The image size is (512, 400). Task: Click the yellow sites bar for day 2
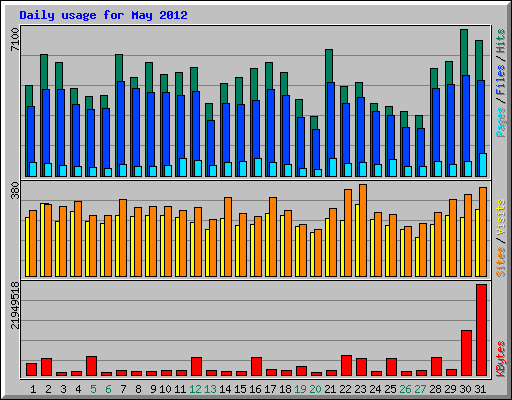(x=42, y=240)
